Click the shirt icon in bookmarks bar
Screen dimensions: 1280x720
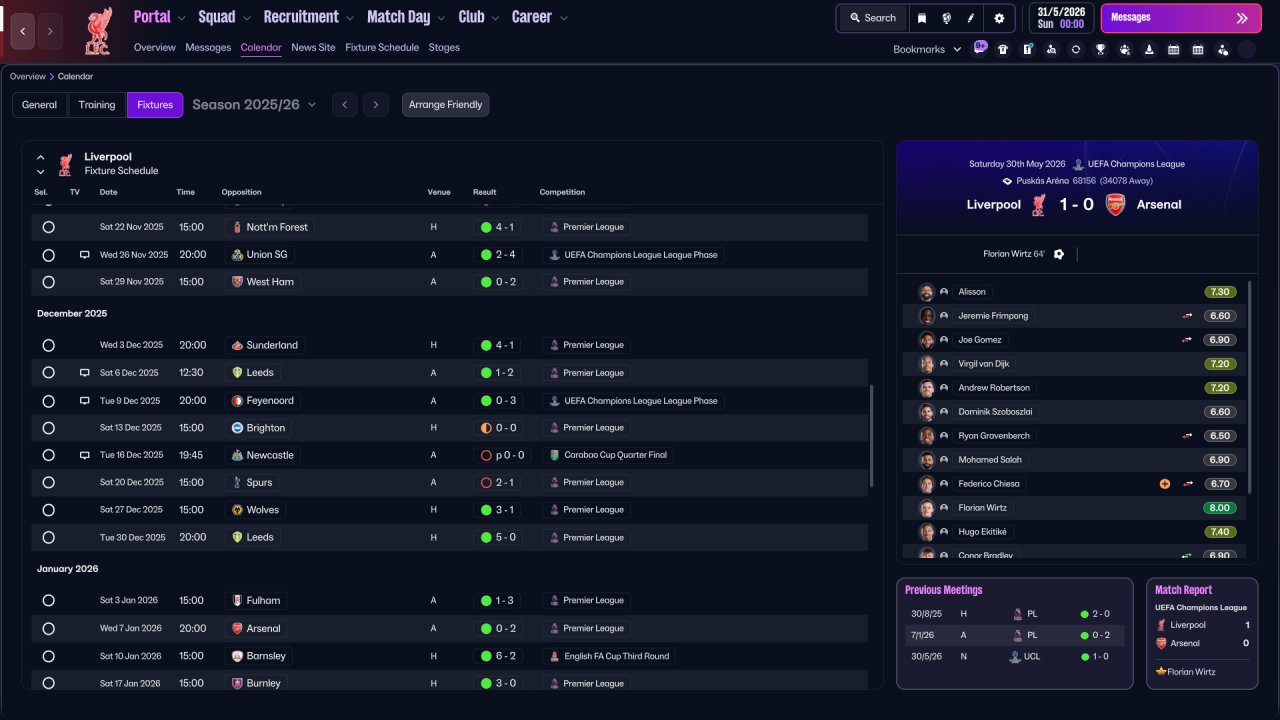(x=1003, y=49)
